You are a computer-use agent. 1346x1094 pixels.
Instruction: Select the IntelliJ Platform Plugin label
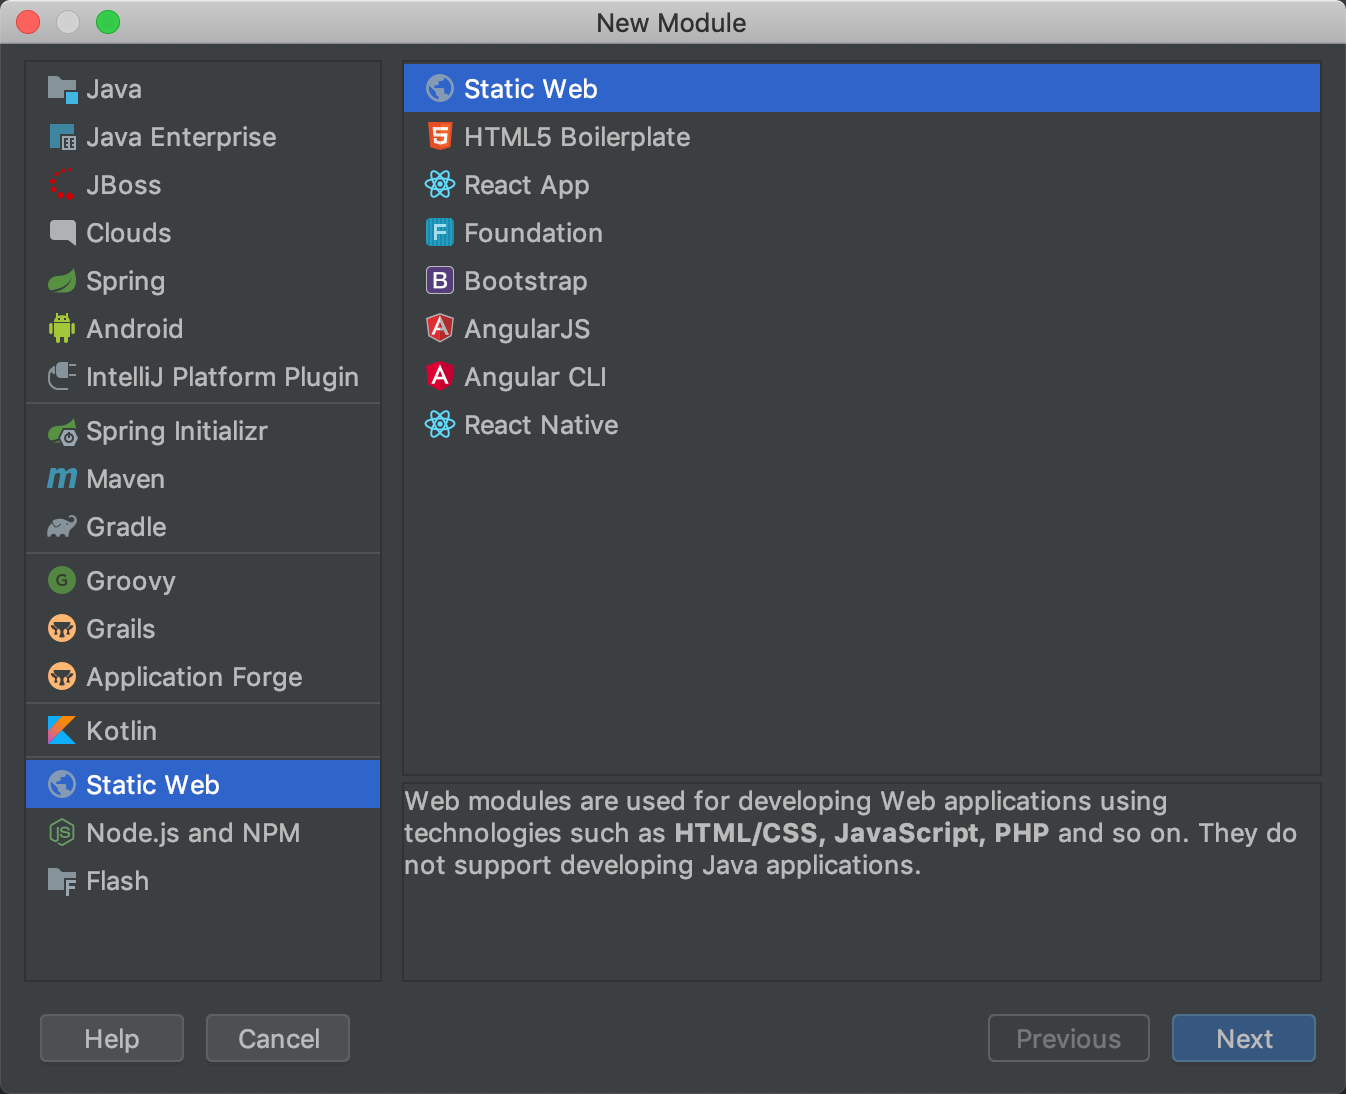[222, 377]
